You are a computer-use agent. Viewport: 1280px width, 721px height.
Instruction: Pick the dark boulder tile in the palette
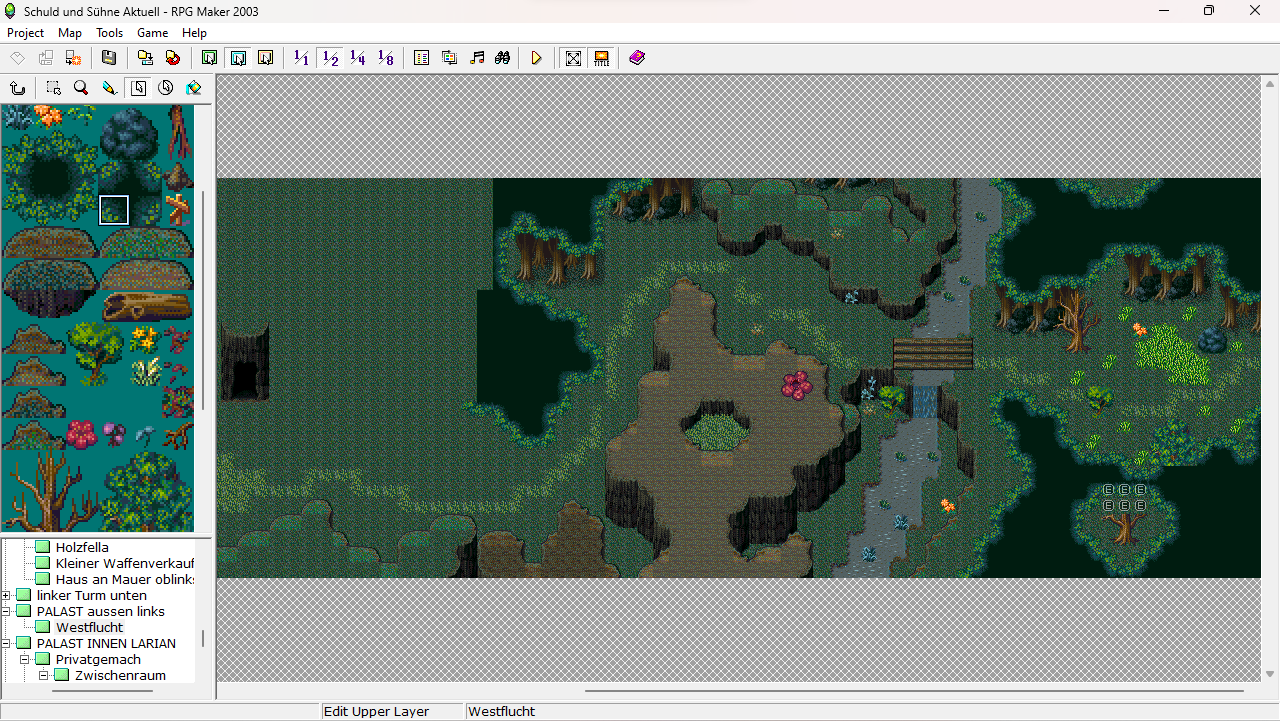point(129,135)
